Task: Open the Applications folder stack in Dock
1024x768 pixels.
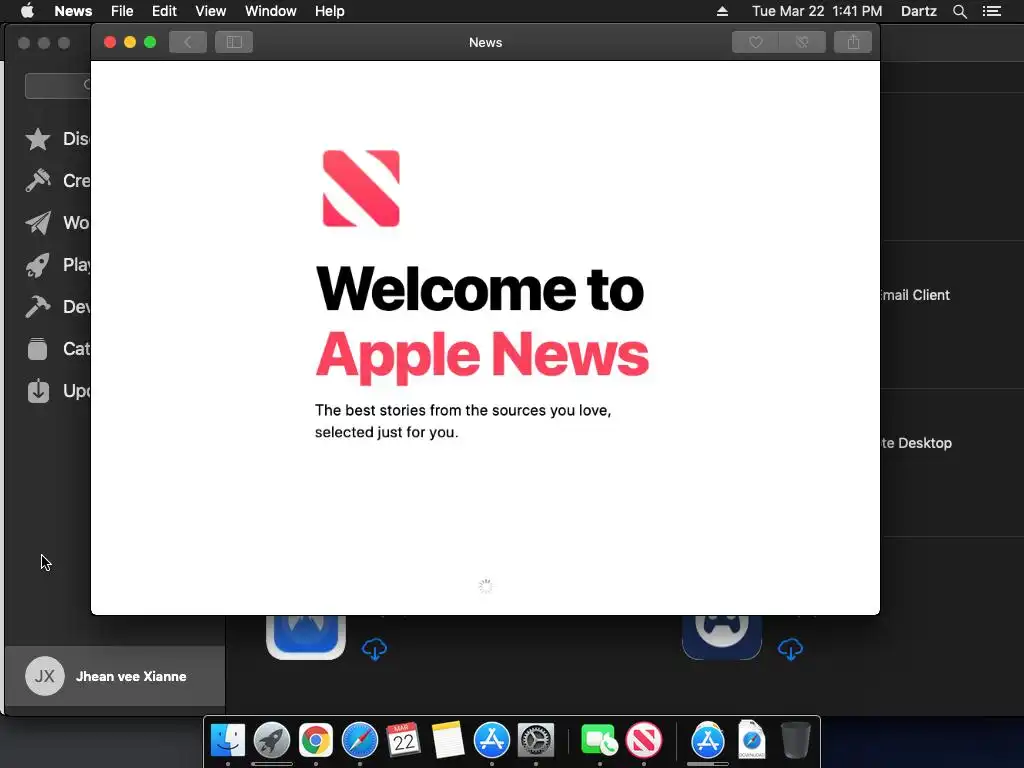Action: (708, 741)
